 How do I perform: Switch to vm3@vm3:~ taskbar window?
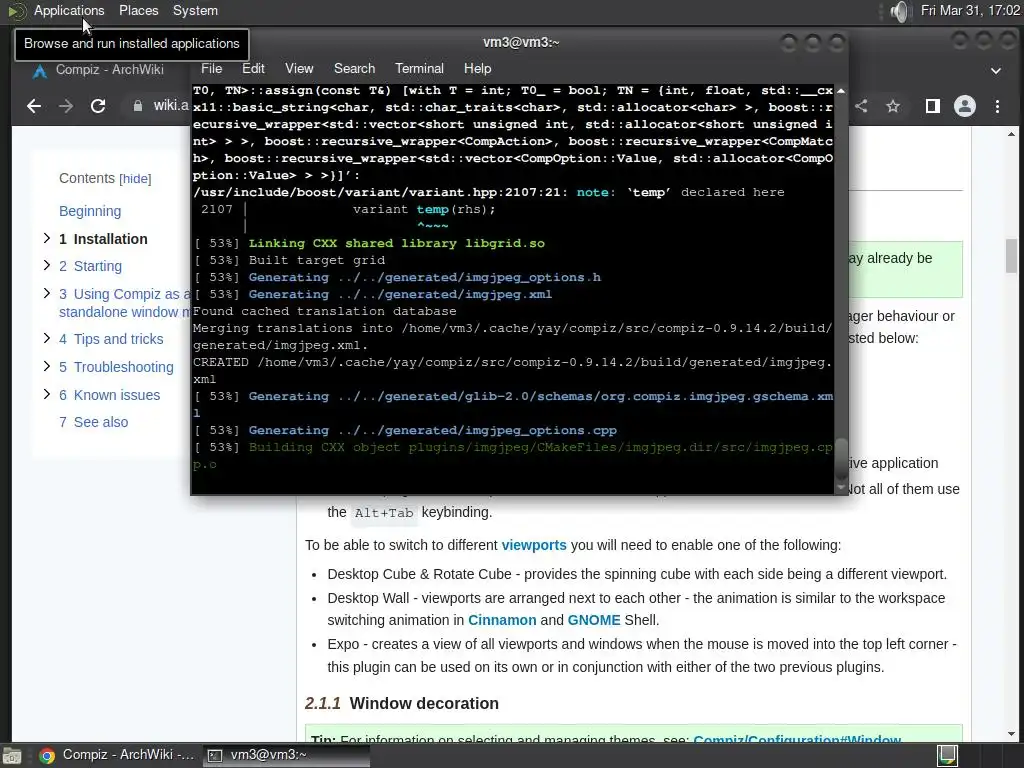point(285,755)
